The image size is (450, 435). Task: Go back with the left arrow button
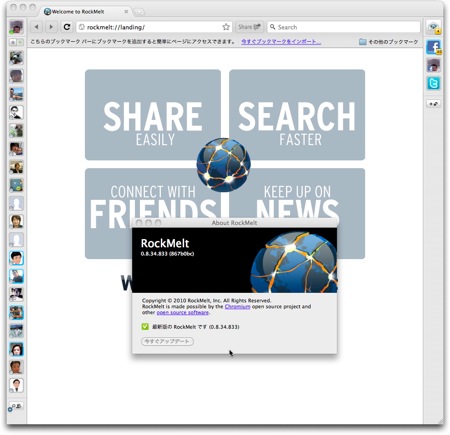37,27
